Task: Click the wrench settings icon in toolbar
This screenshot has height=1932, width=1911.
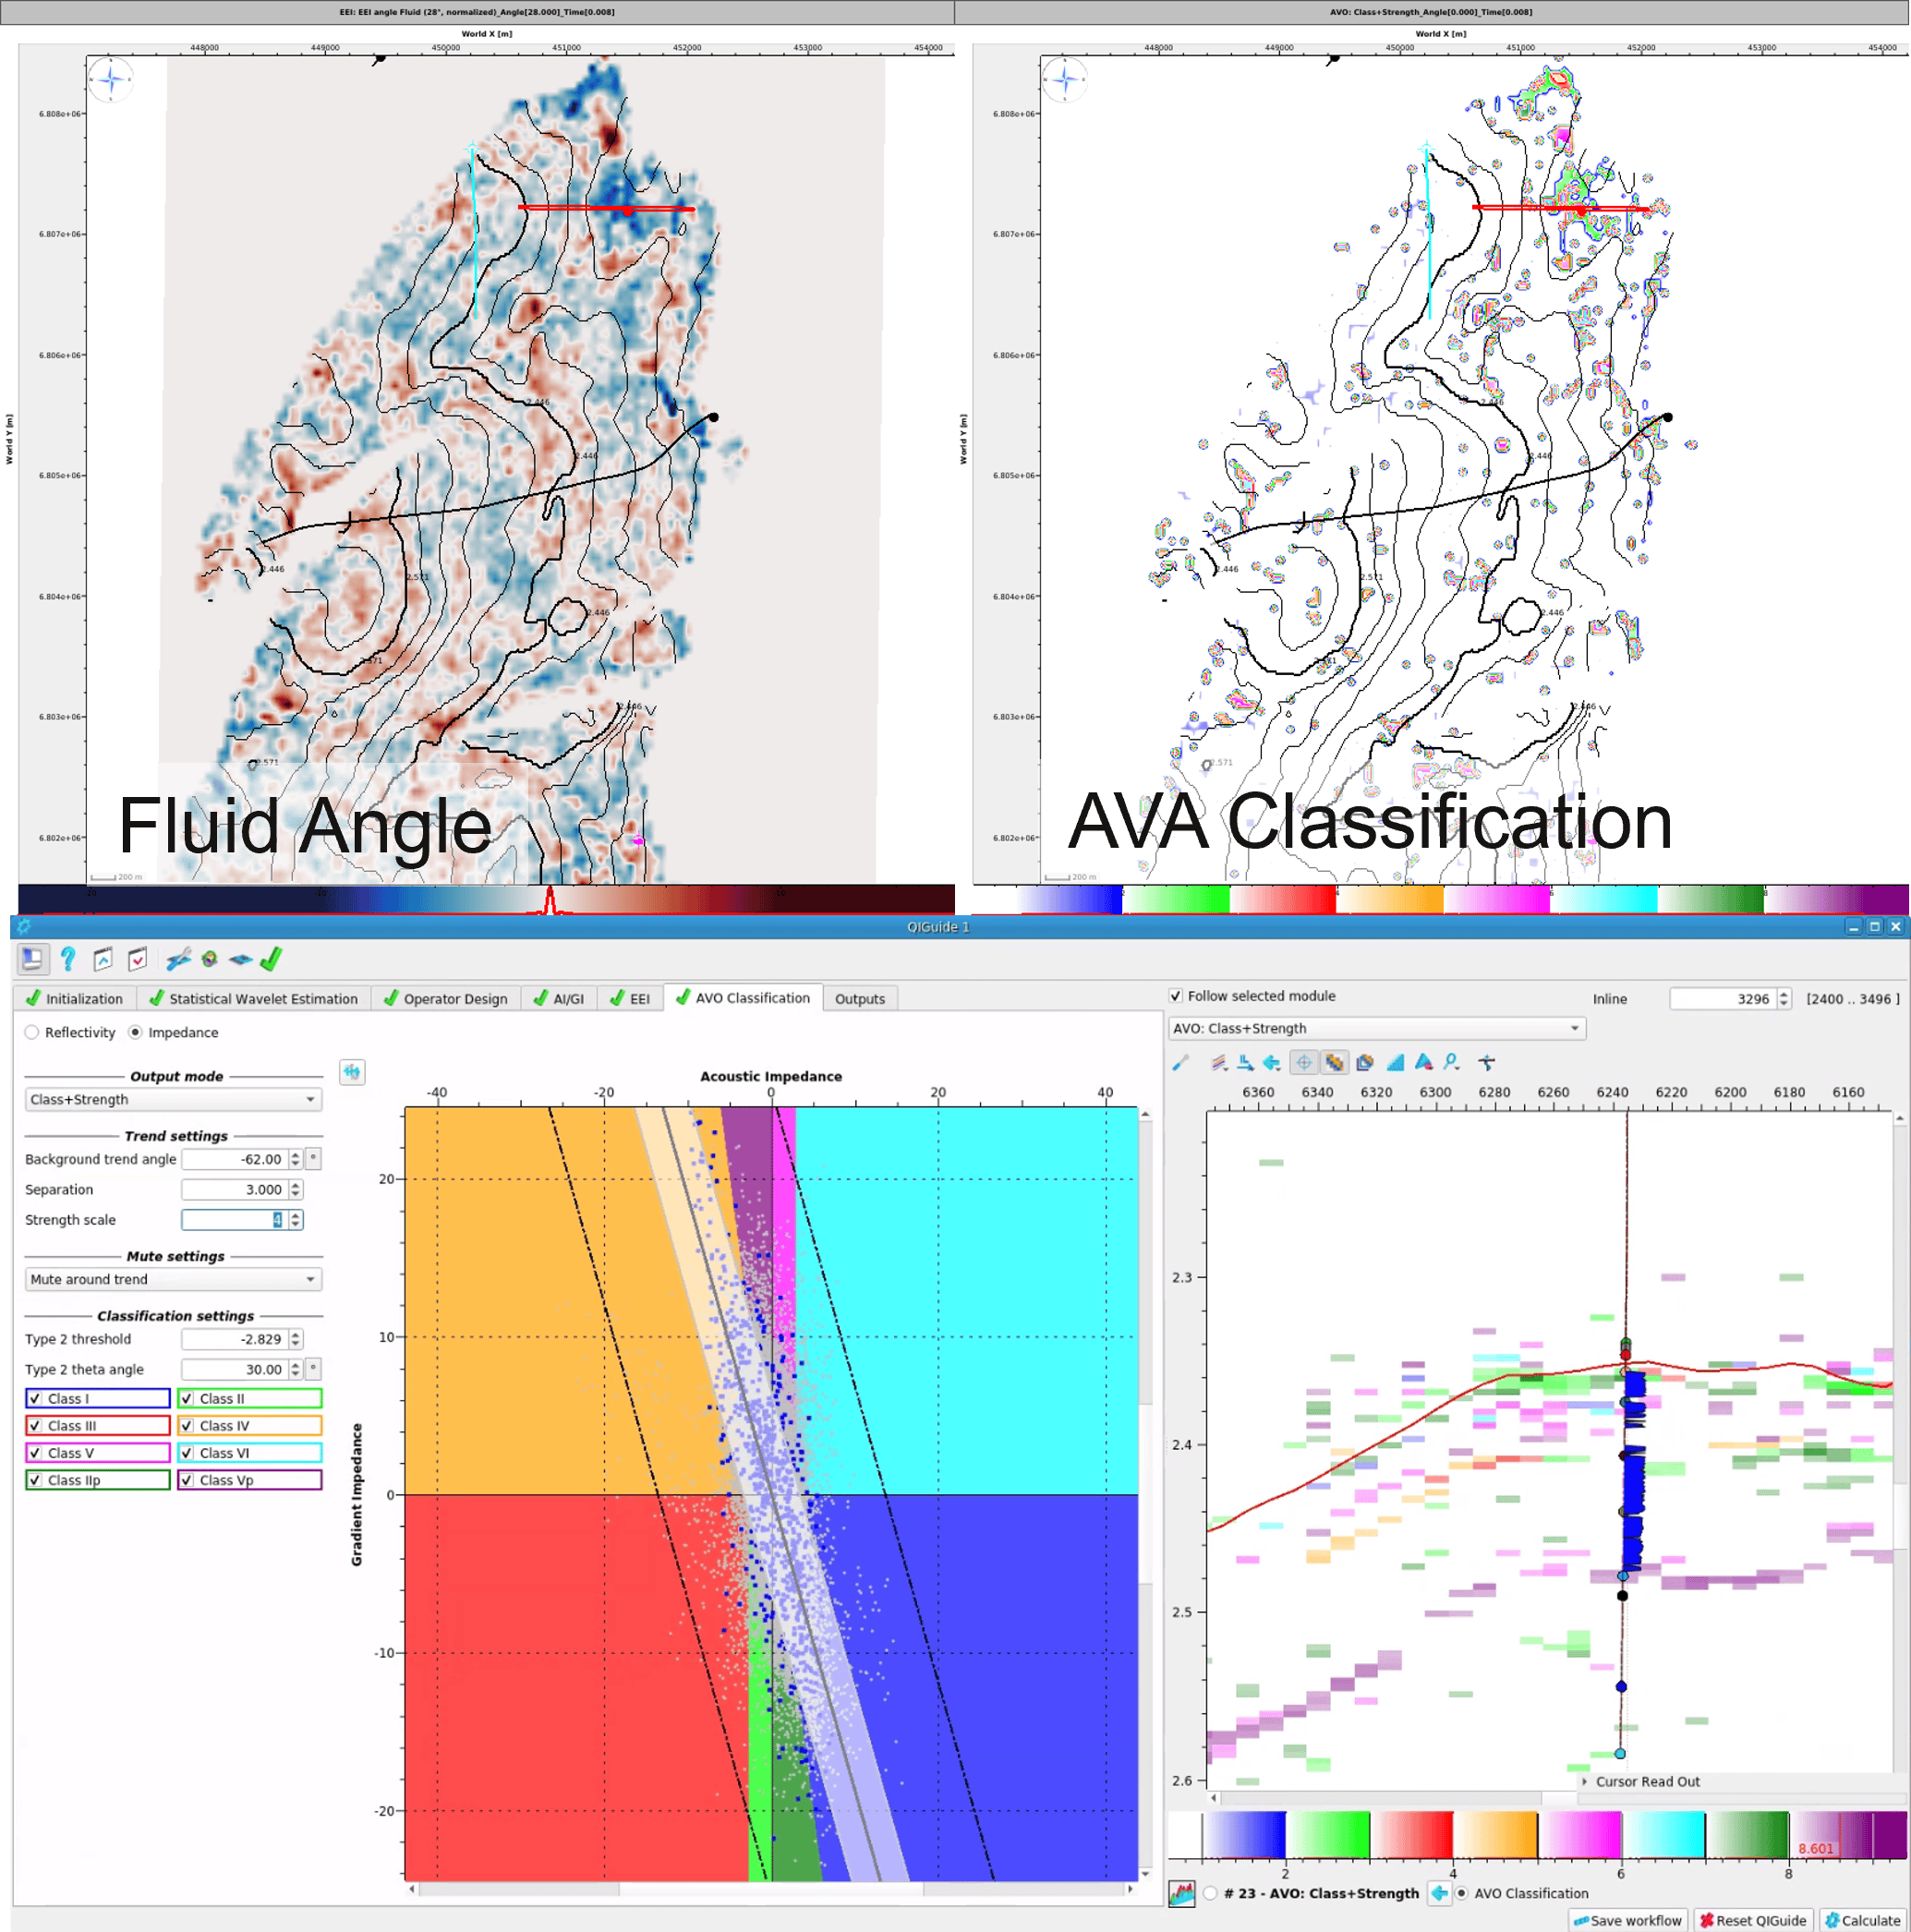Action: click(x=178, y=959)
